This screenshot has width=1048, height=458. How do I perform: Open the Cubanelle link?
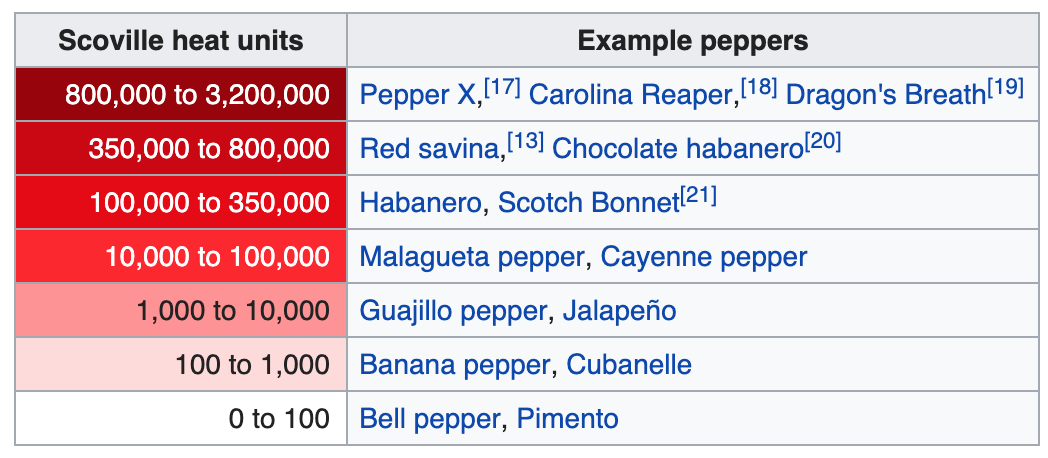click(x=629, y=365)
